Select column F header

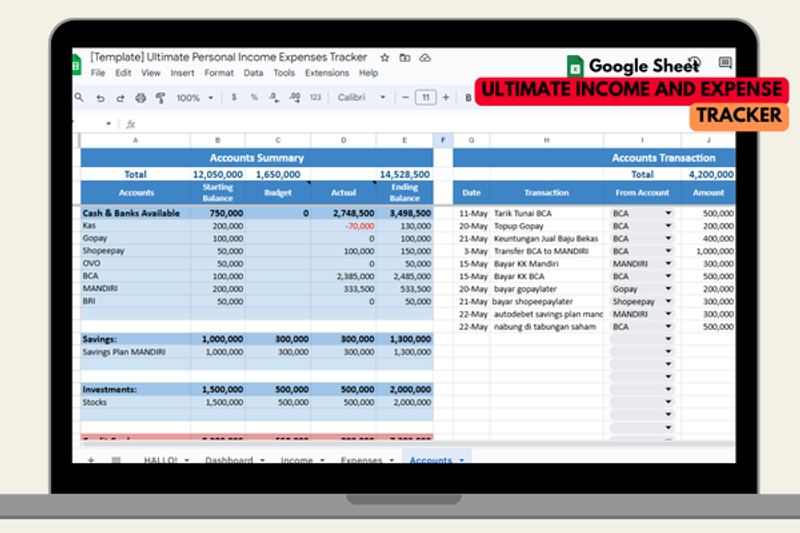[443, 140]
